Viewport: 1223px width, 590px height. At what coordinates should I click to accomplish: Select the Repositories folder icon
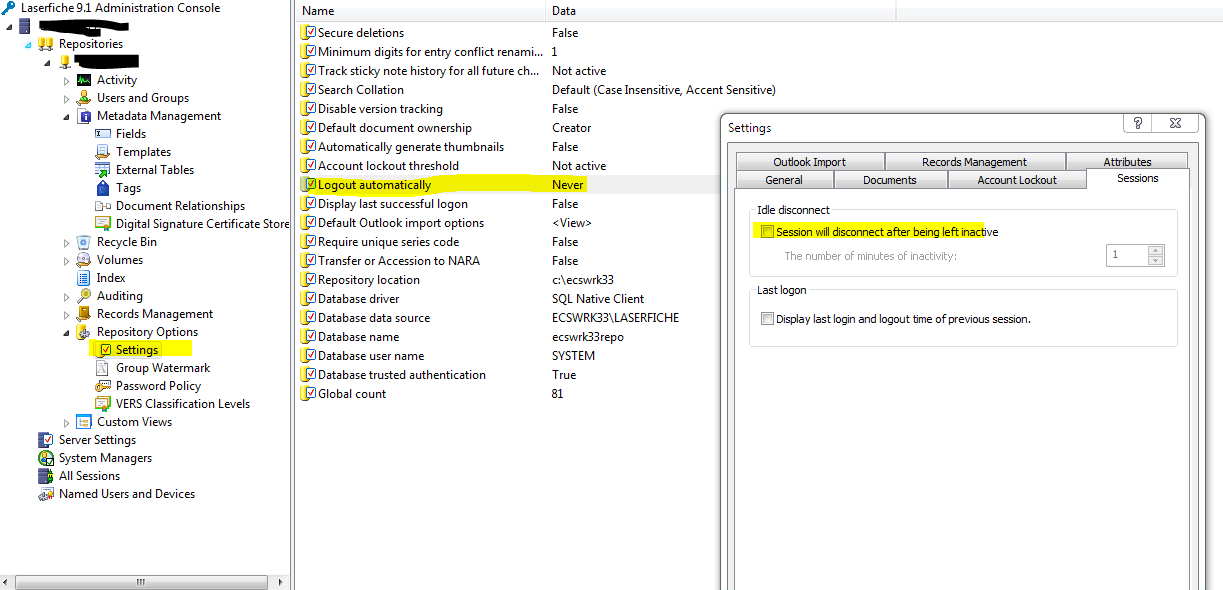click(46, 44)
